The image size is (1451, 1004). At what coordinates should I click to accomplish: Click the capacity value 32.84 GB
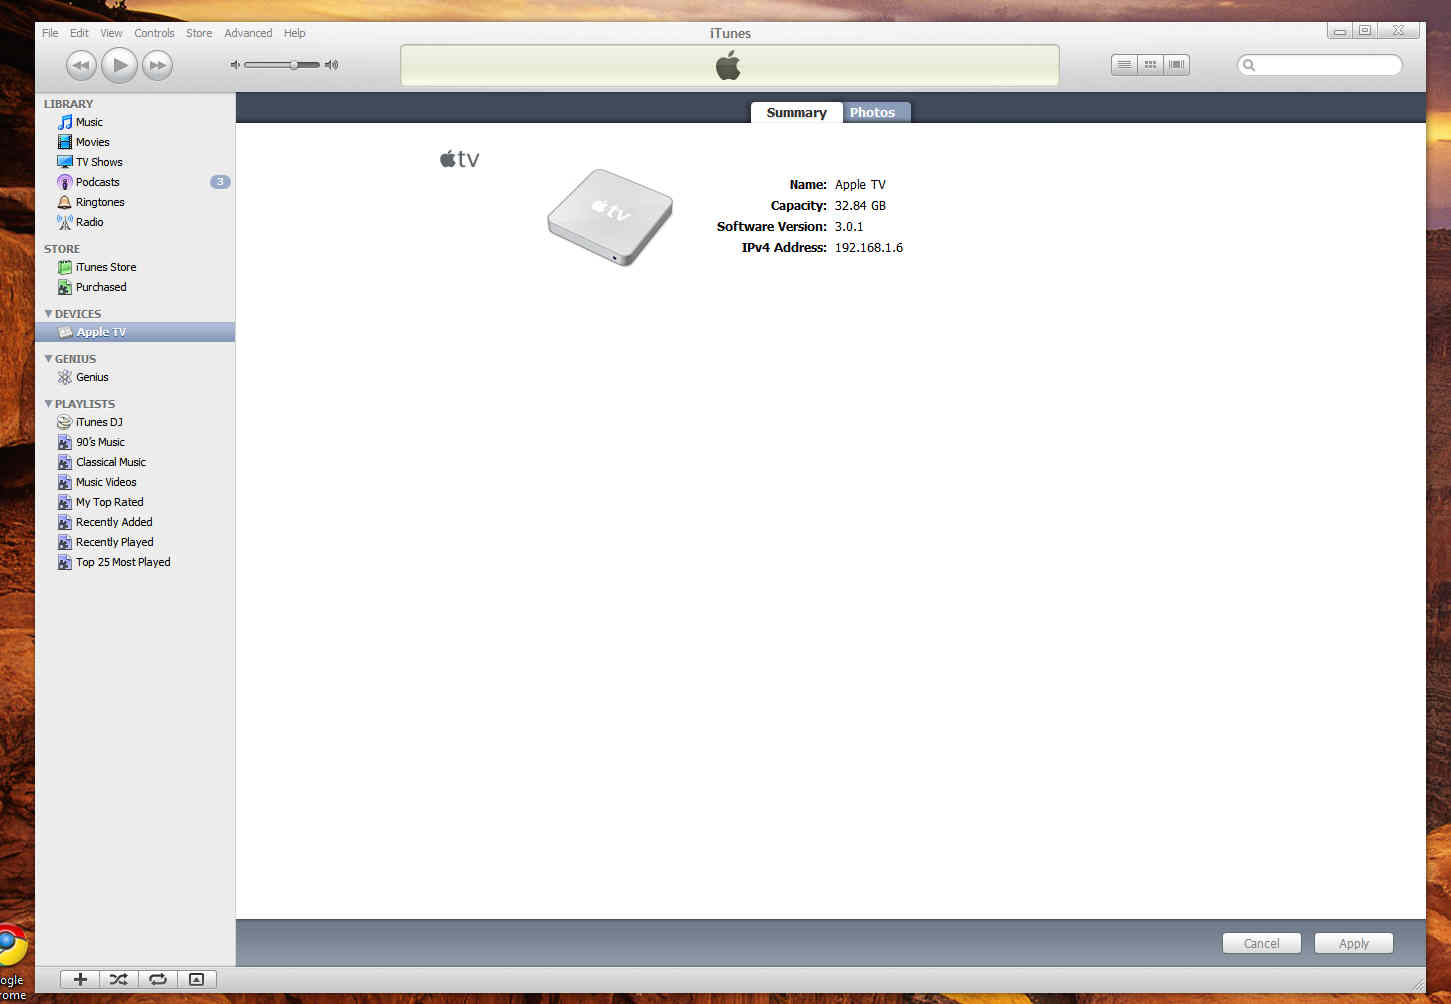[860, 206]
